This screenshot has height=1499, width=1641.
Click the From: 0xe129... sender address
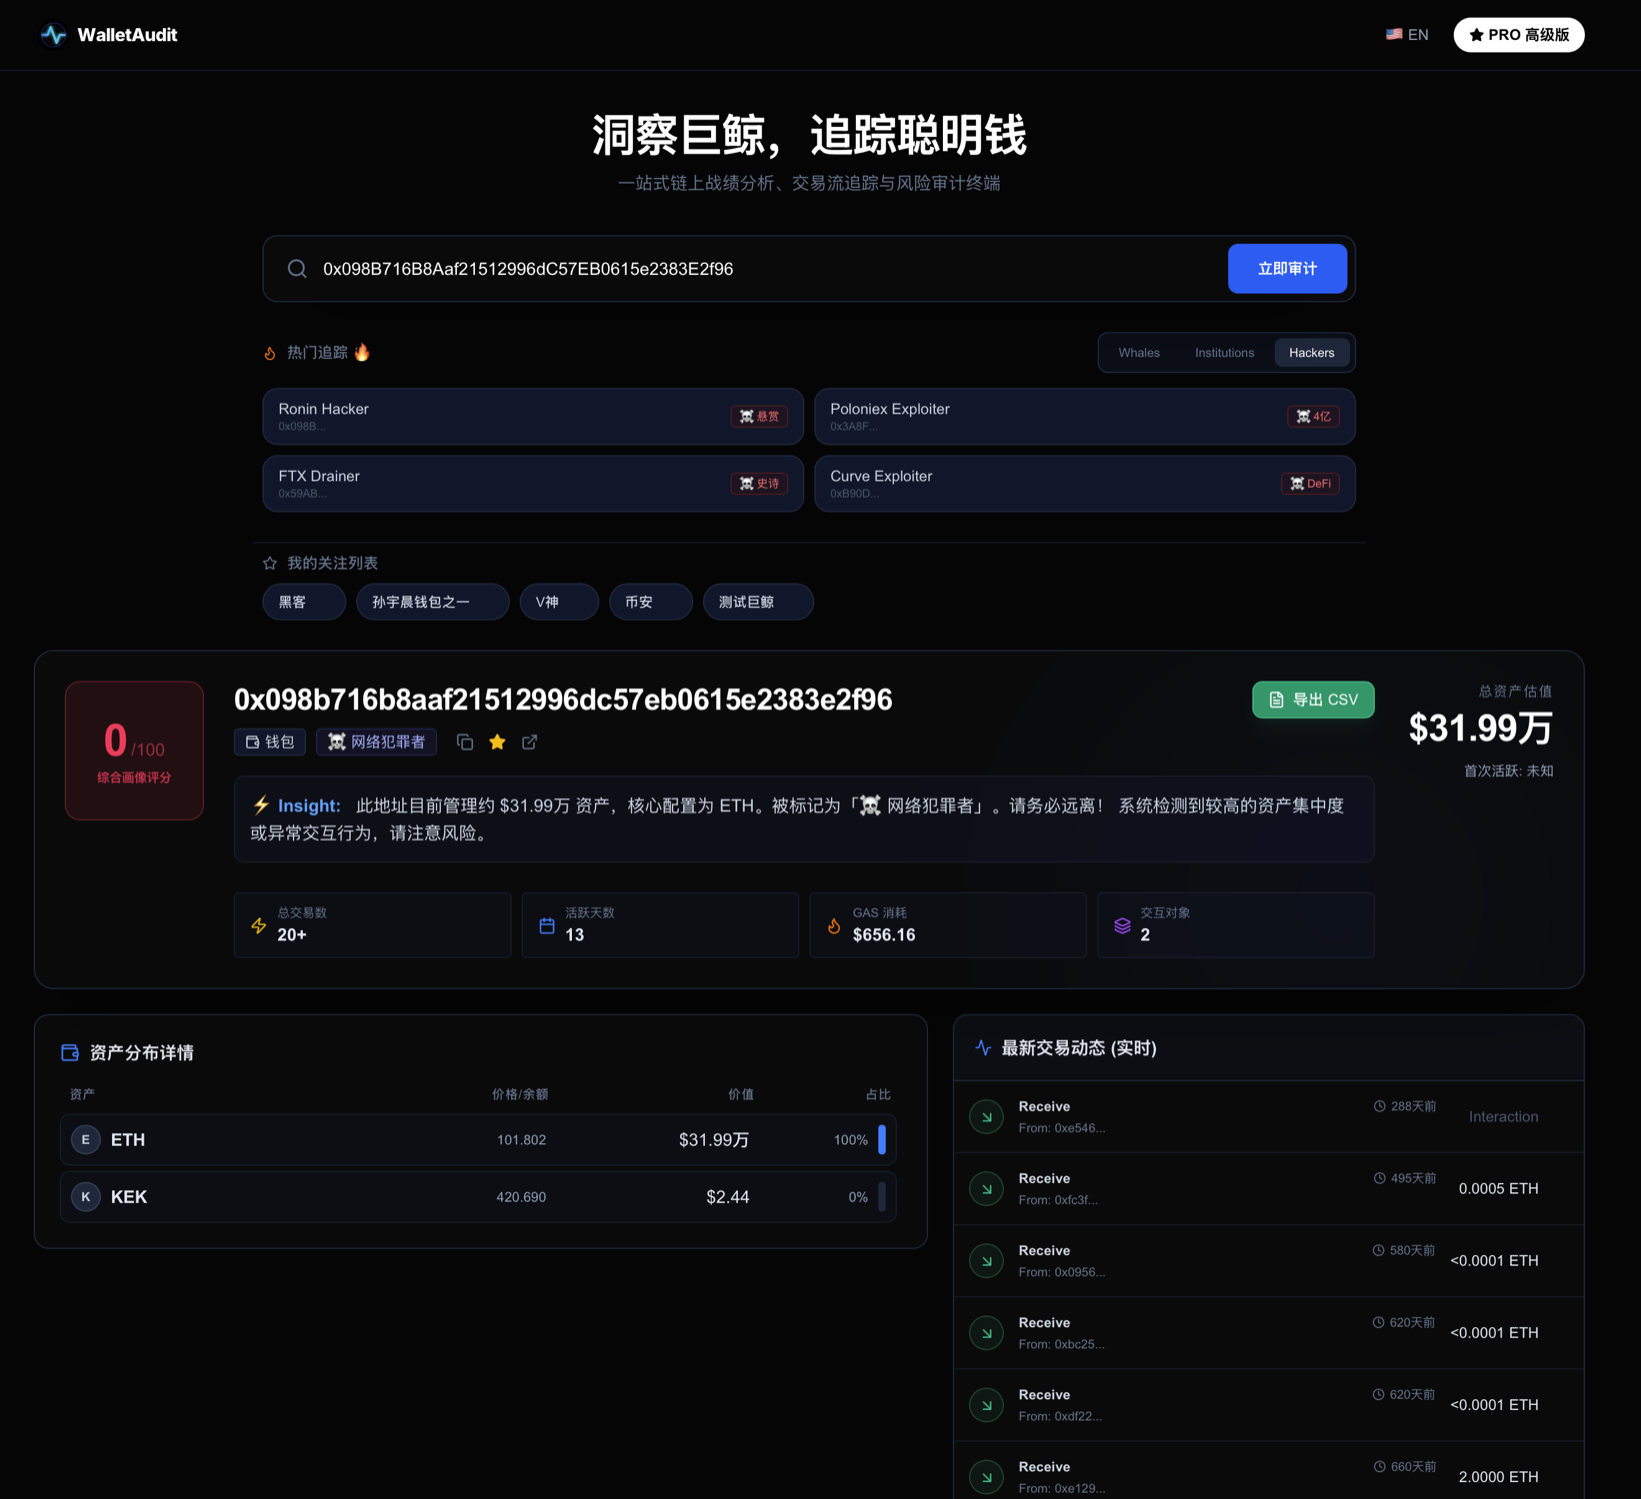tap(1062, 1489)
